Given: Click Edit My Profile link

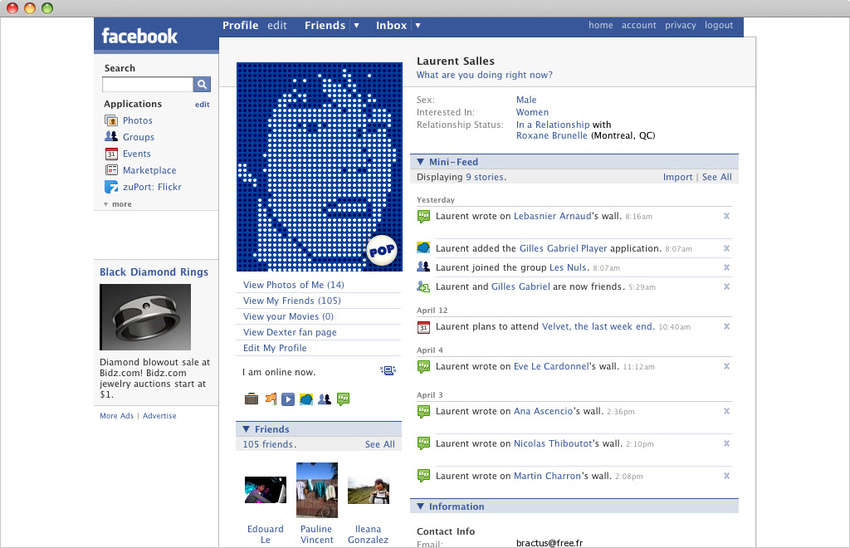Looking at the screenshot, I should tap(275, 348).
